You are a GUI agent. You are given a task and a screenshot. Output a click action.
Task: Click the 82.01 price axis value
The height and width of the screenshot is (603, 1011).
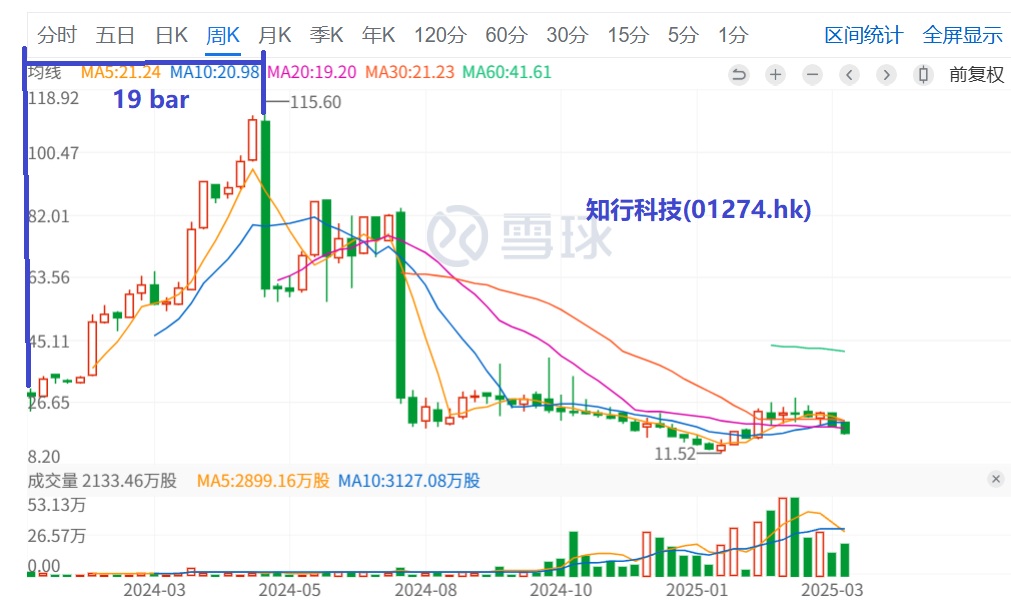click(49, 216)
